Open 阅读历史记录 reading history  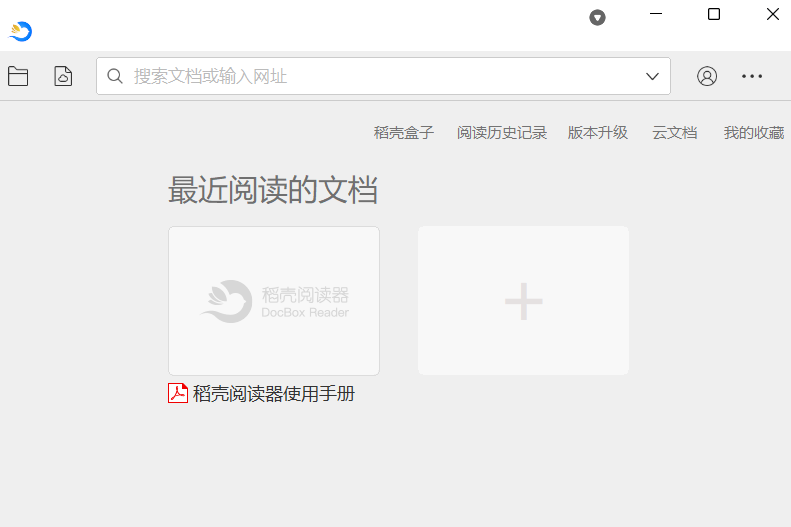coord(502,133)
